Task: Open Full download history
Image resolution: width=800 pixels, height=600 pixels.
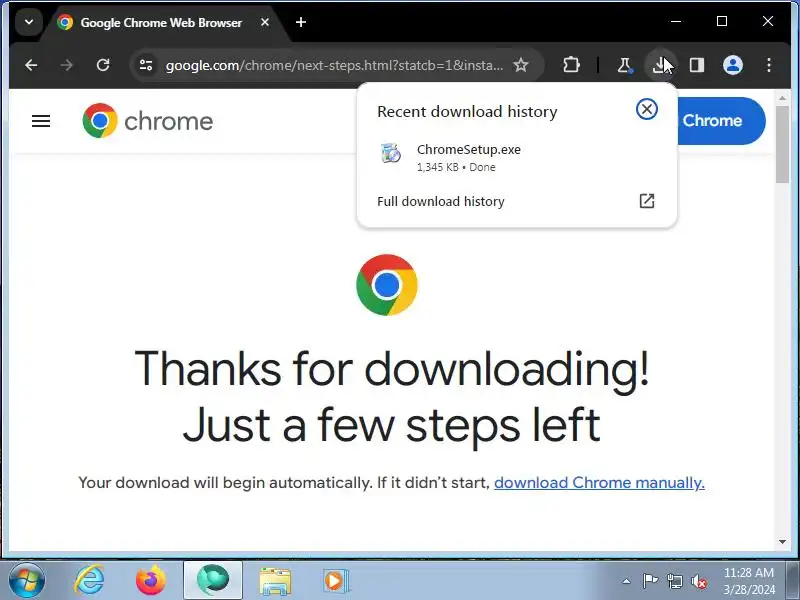Action: 517,202
